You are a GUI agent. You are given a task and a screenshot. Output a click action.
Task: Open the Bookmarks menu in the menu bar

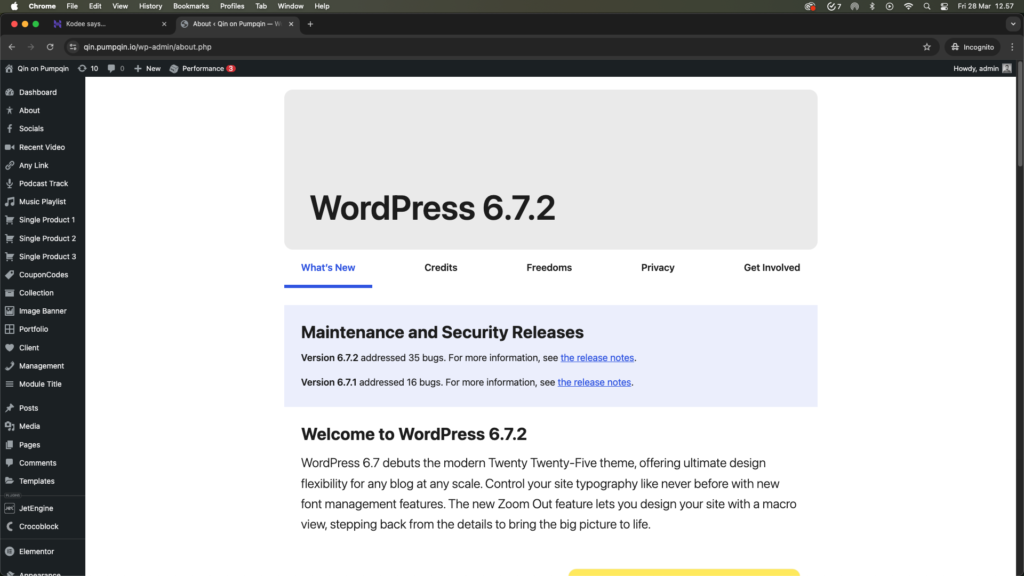(190, 6)
